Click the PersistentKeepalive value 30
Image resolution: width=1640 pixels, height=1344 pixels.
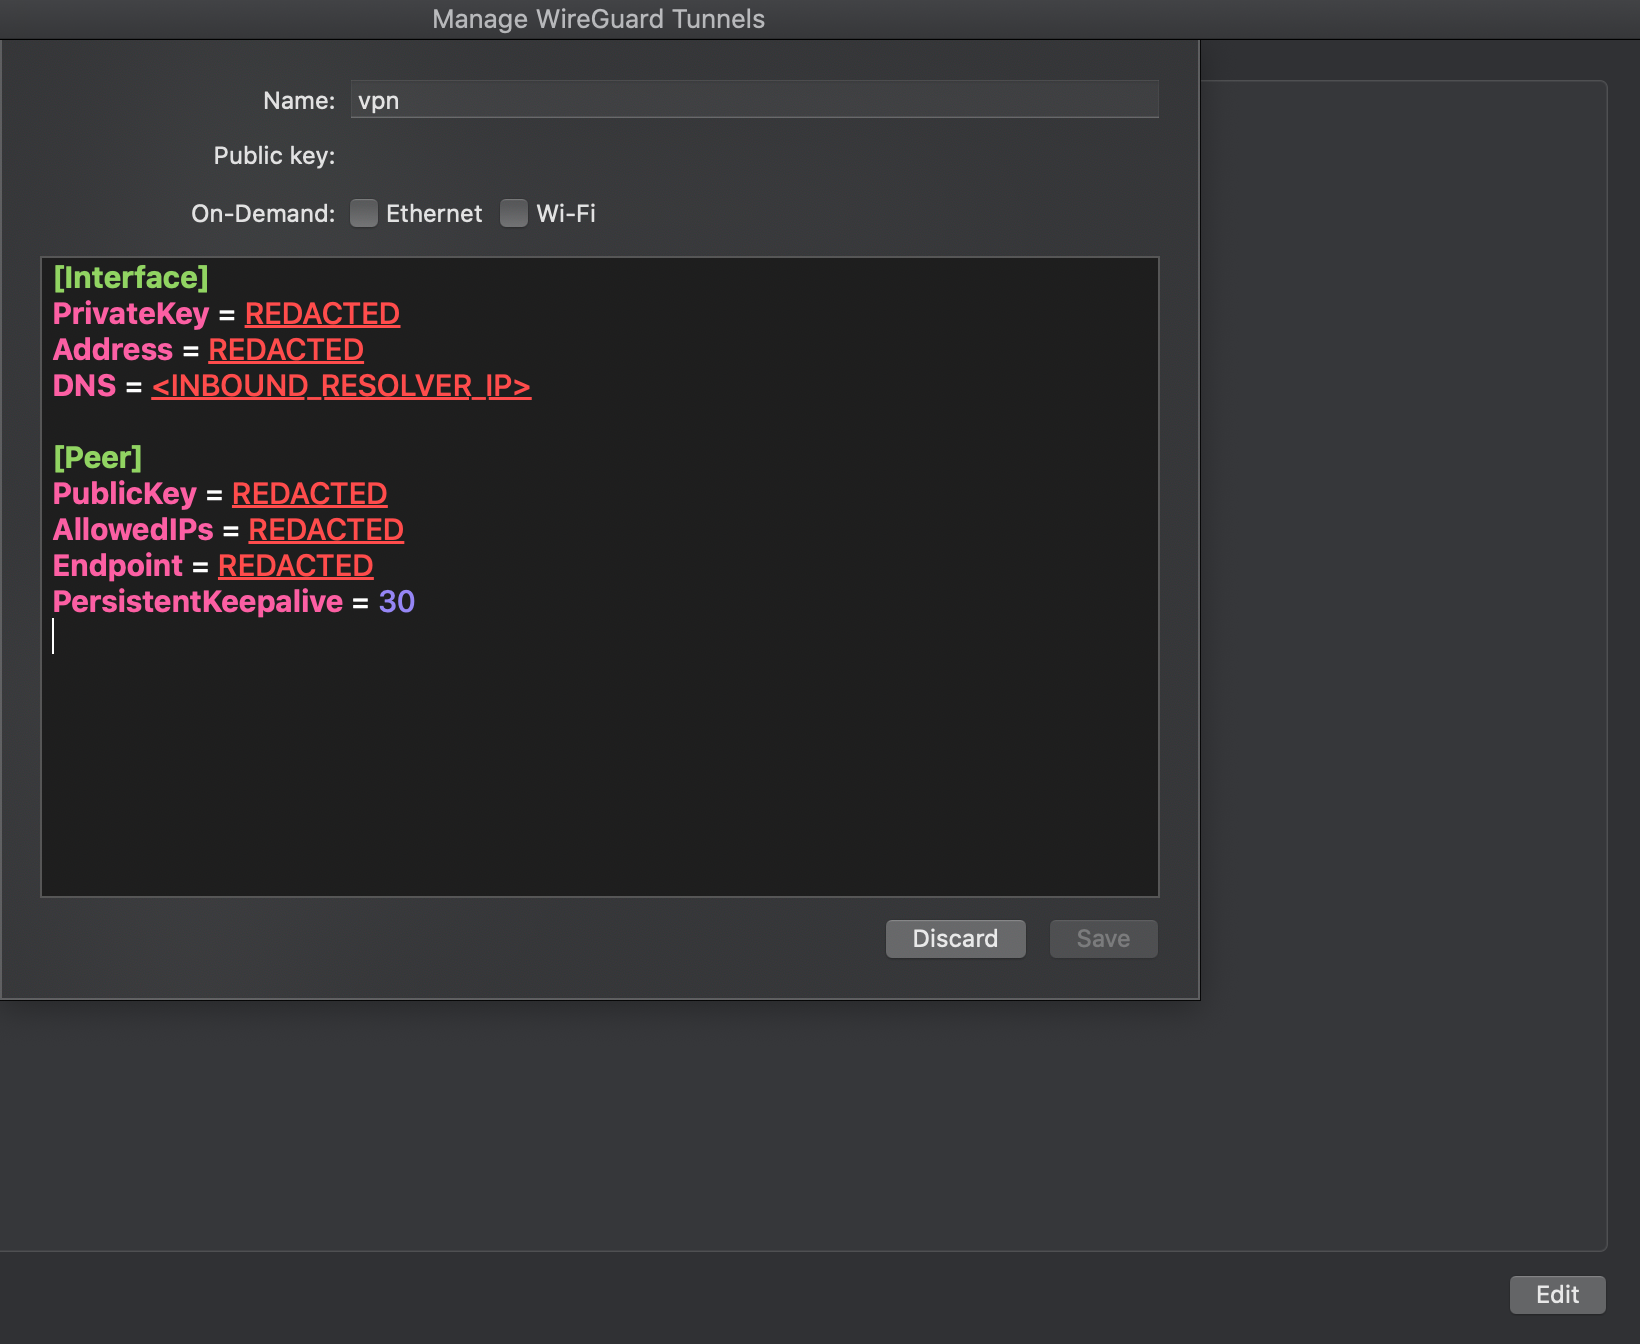[396, 602]
